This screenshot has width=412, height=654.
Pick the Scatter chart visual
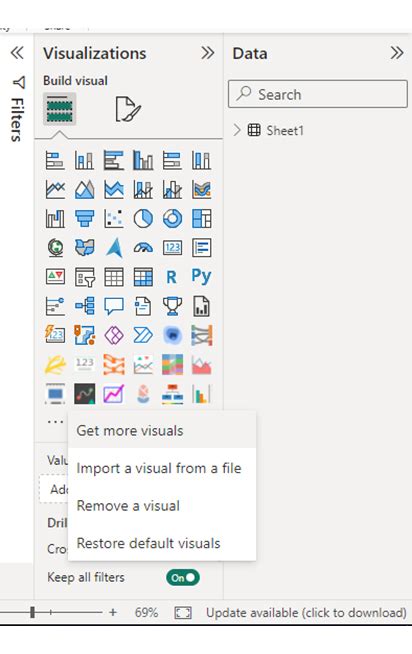point(114,219)
